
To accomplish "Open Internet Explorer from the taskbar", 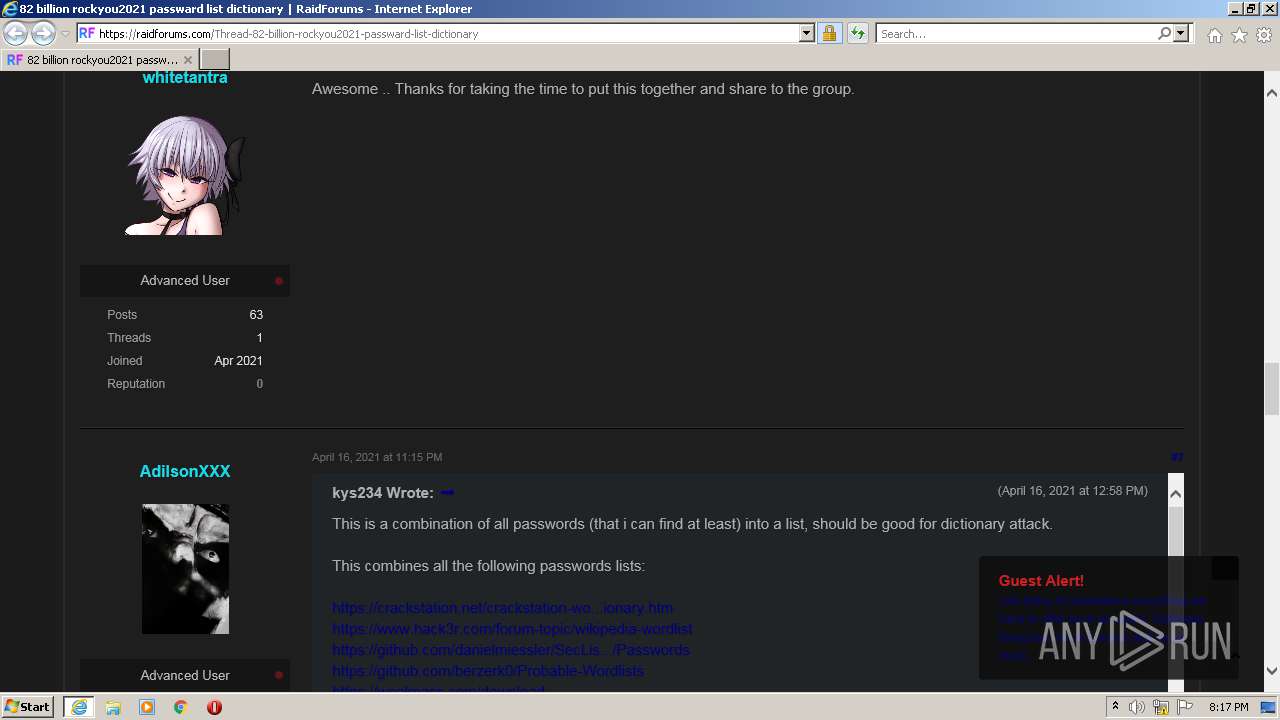I will (78, 707).
